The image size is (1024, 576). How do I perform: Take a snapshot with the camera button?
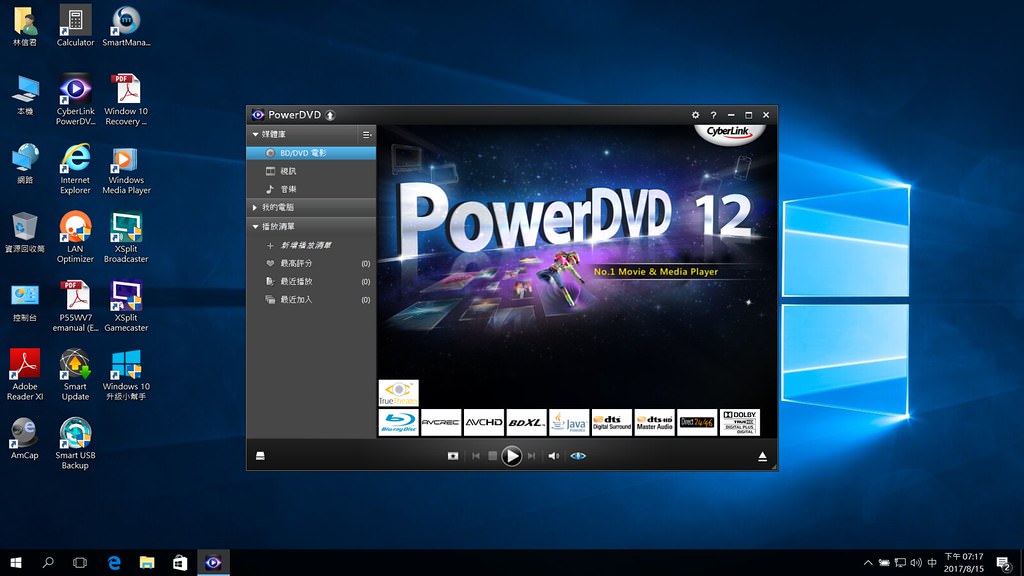coord(453,456)
